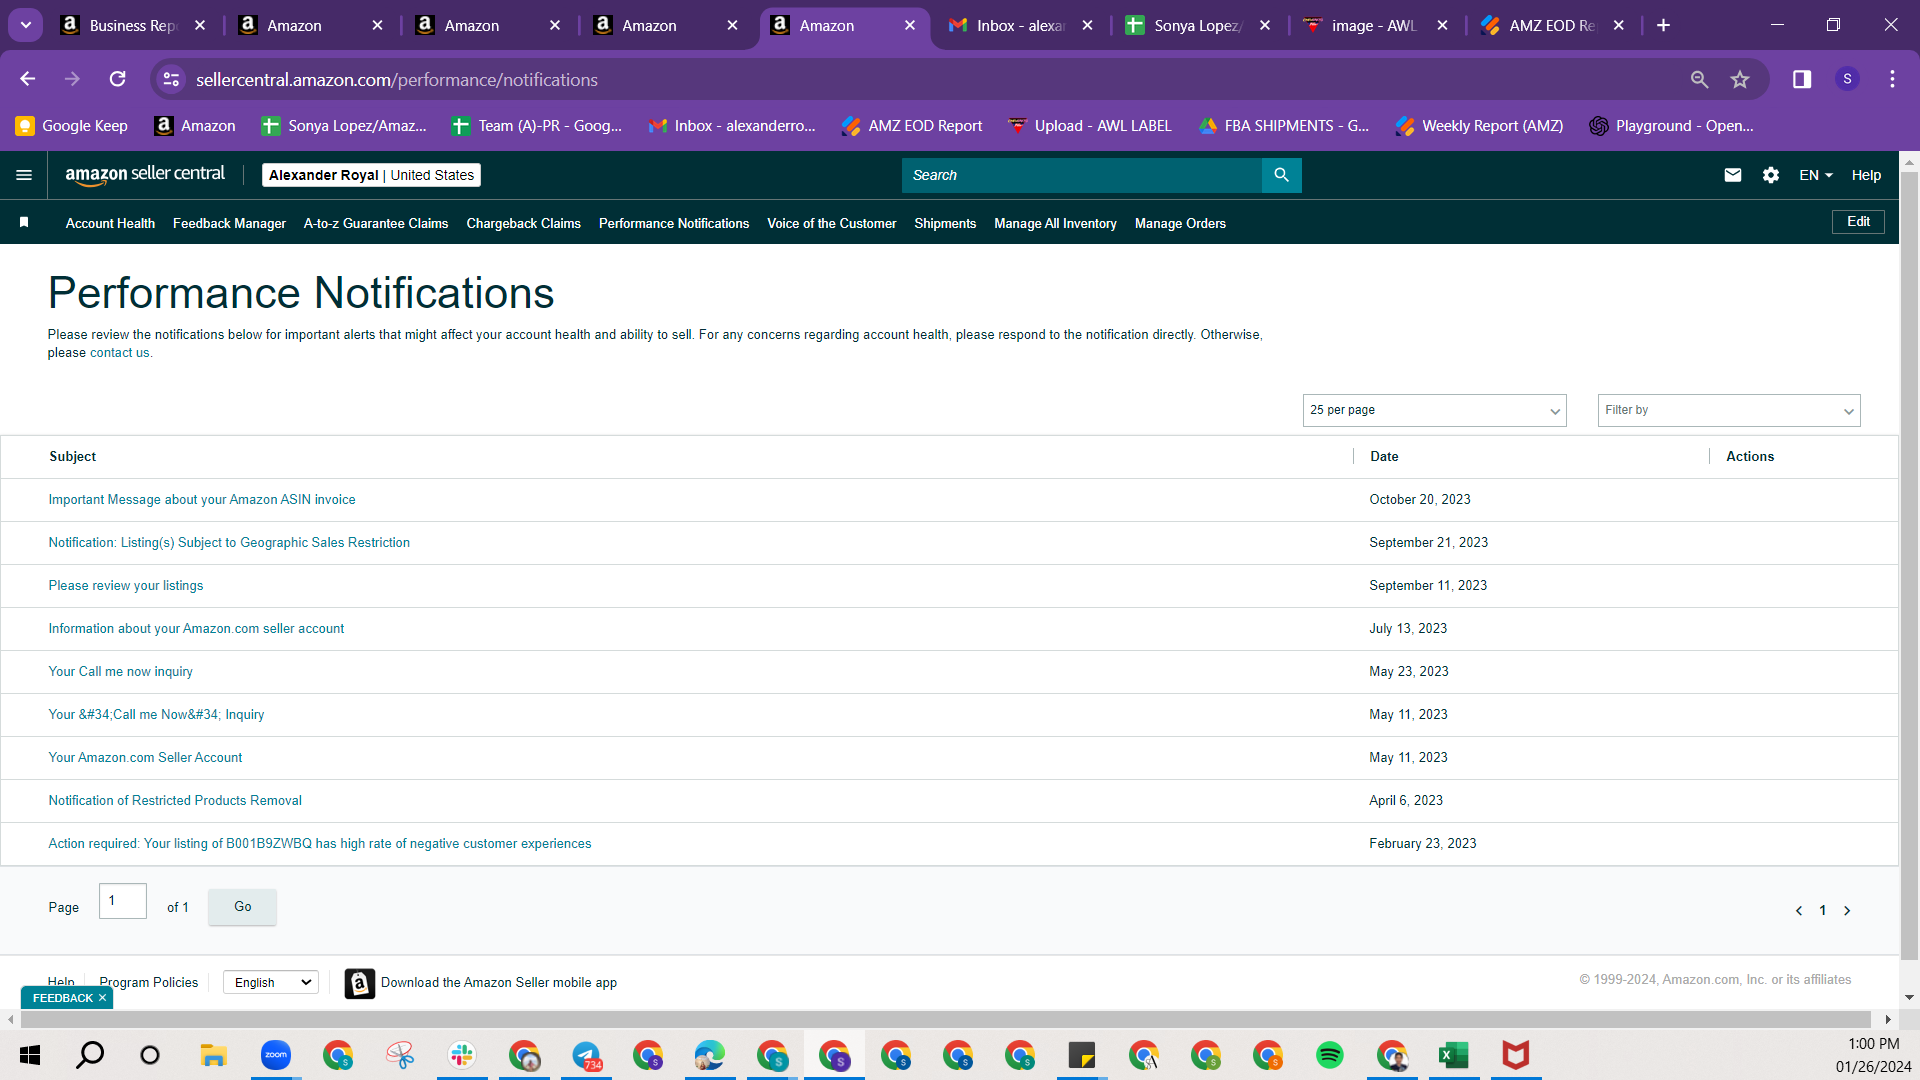Open Slack from the taskbar

pyautogui.click(x=462, y=1055)
